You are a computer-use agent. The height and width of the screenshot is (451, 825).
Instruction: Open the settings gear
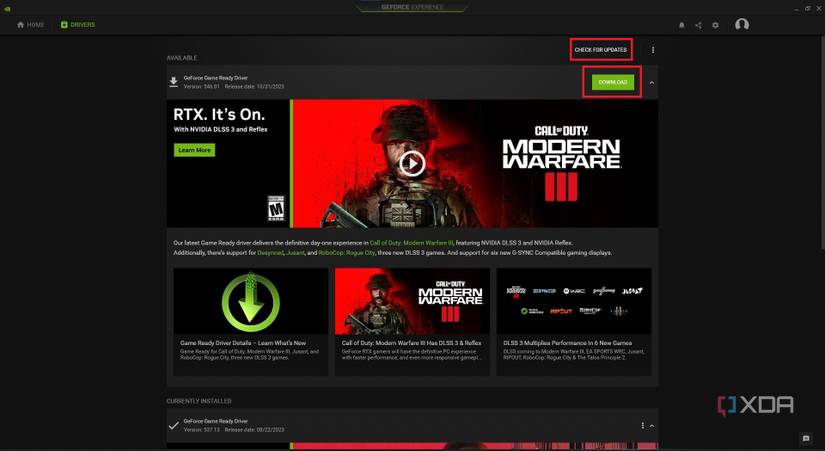point(715,25)
